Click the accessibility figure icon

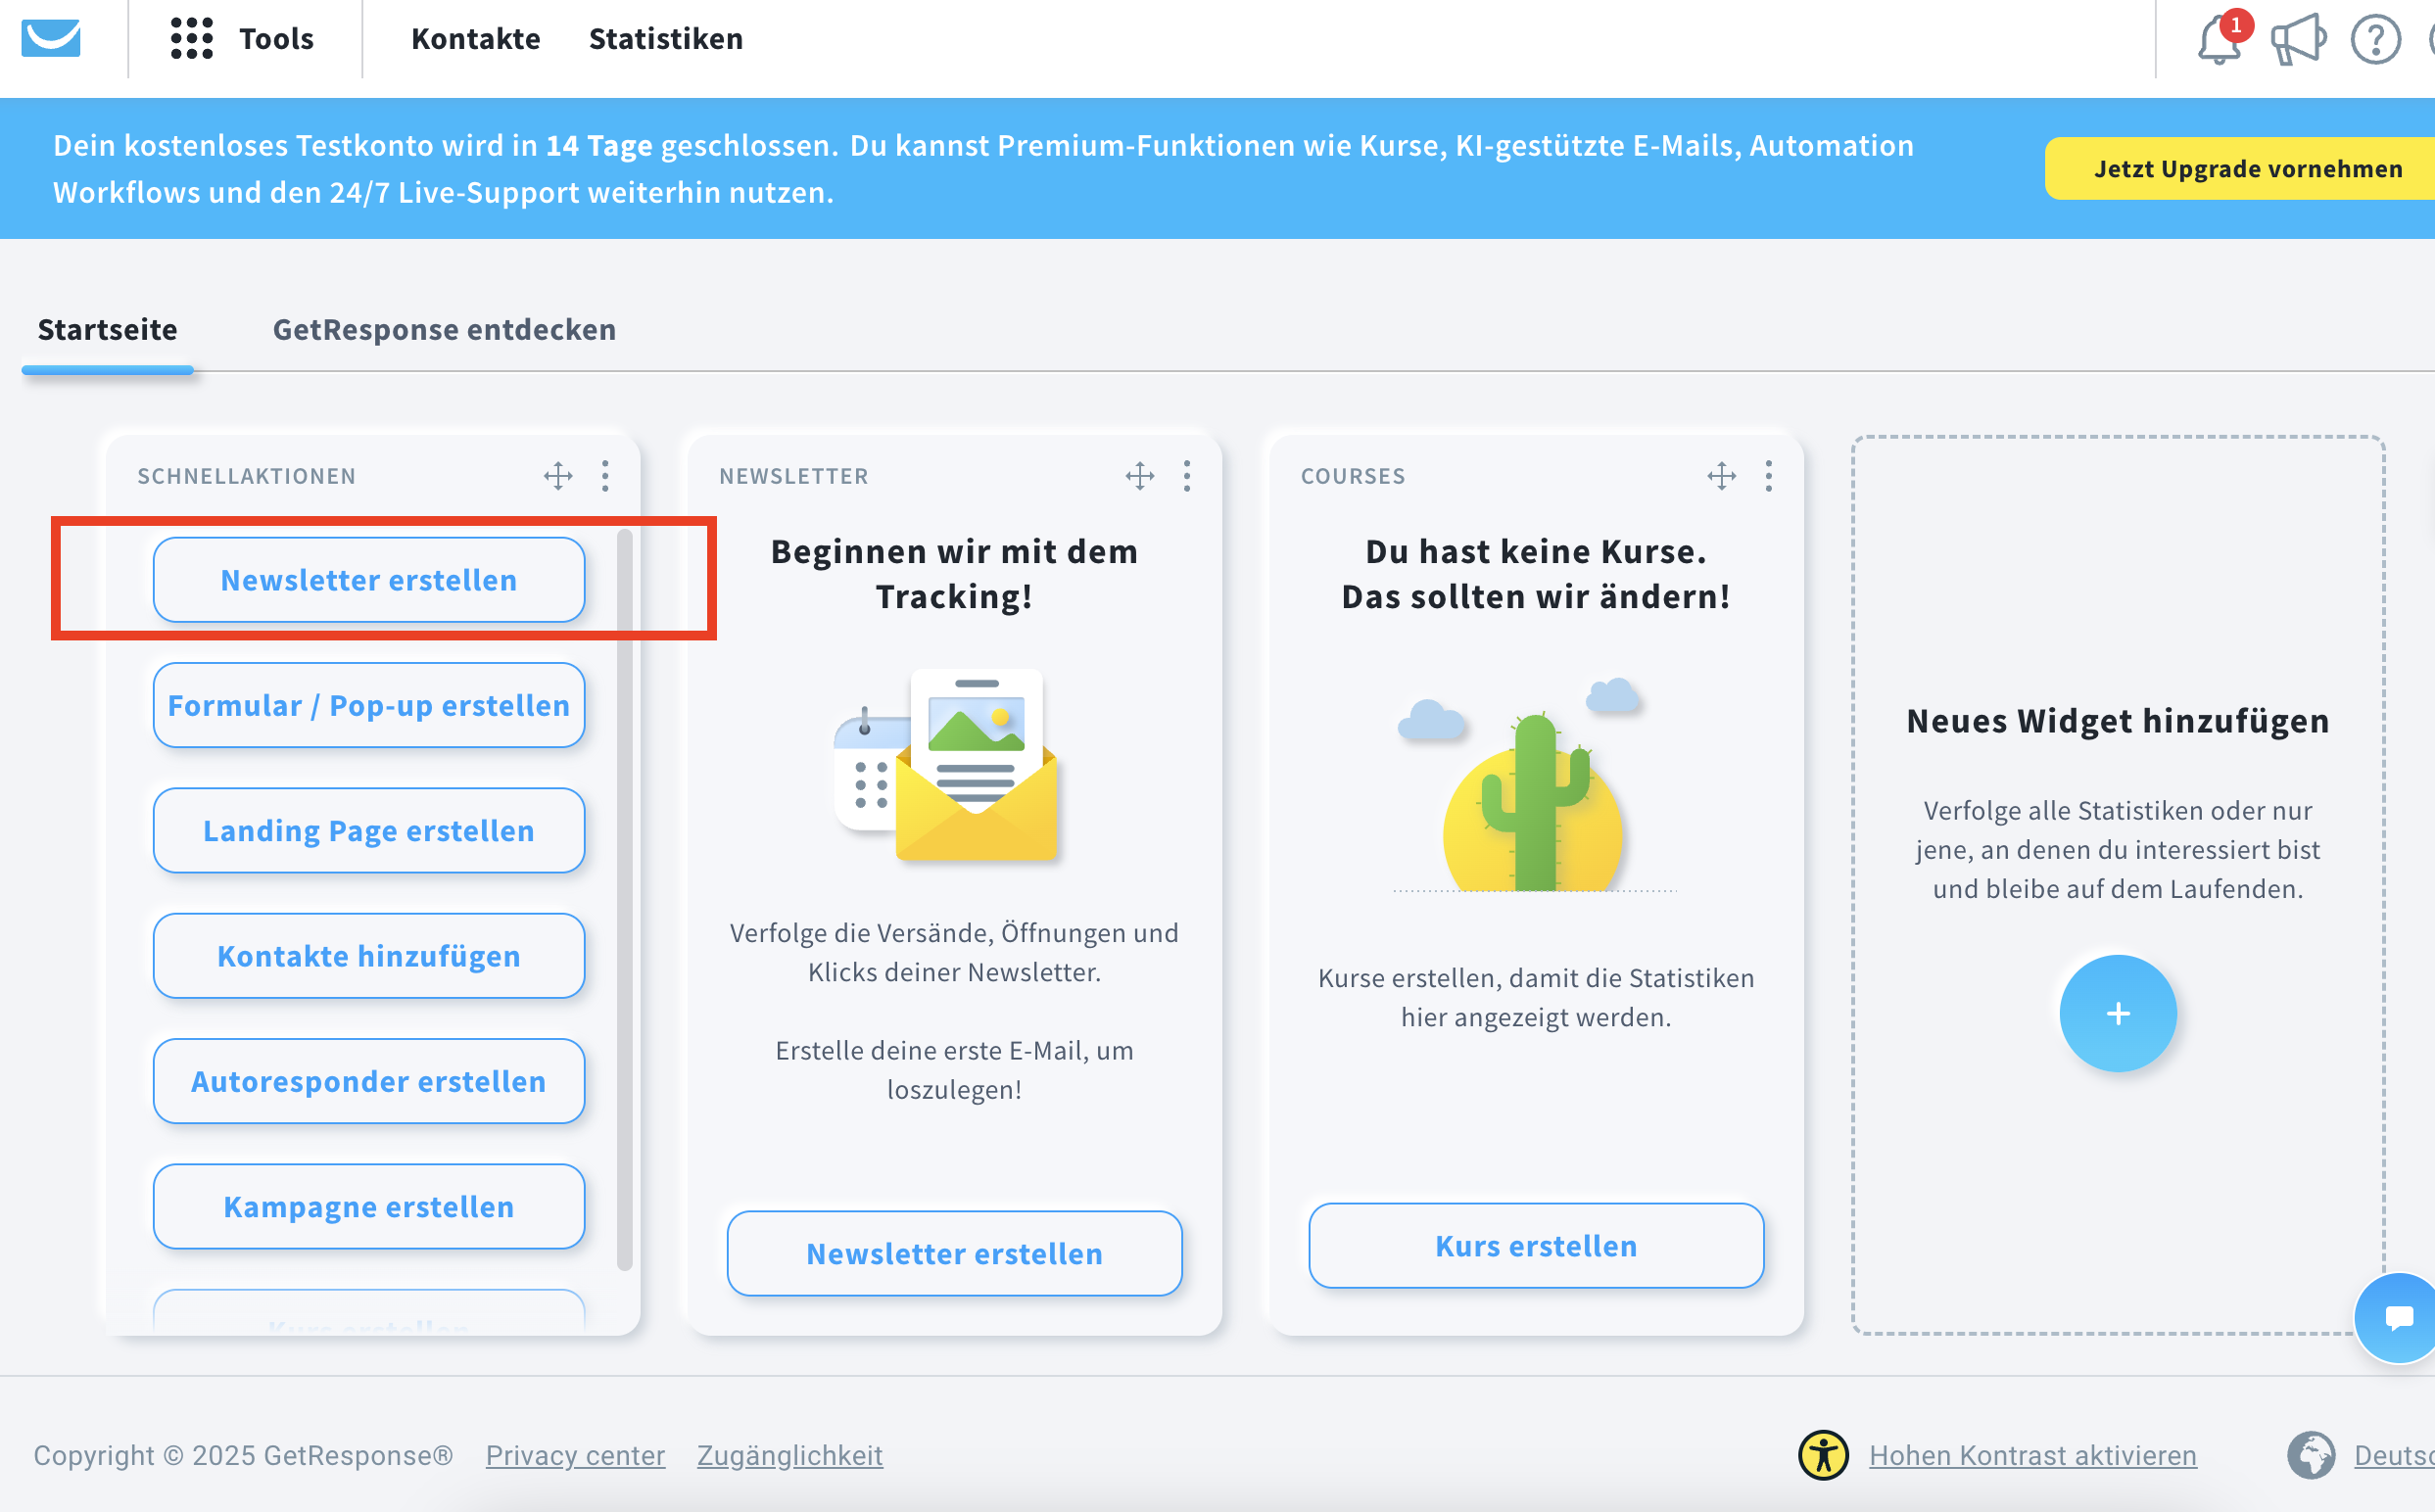click(1824, 1455)
